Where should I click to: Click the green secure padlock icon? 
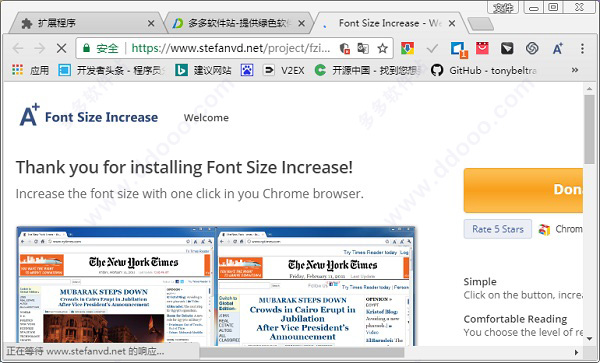pyautogui.click(x=86, y=48)
